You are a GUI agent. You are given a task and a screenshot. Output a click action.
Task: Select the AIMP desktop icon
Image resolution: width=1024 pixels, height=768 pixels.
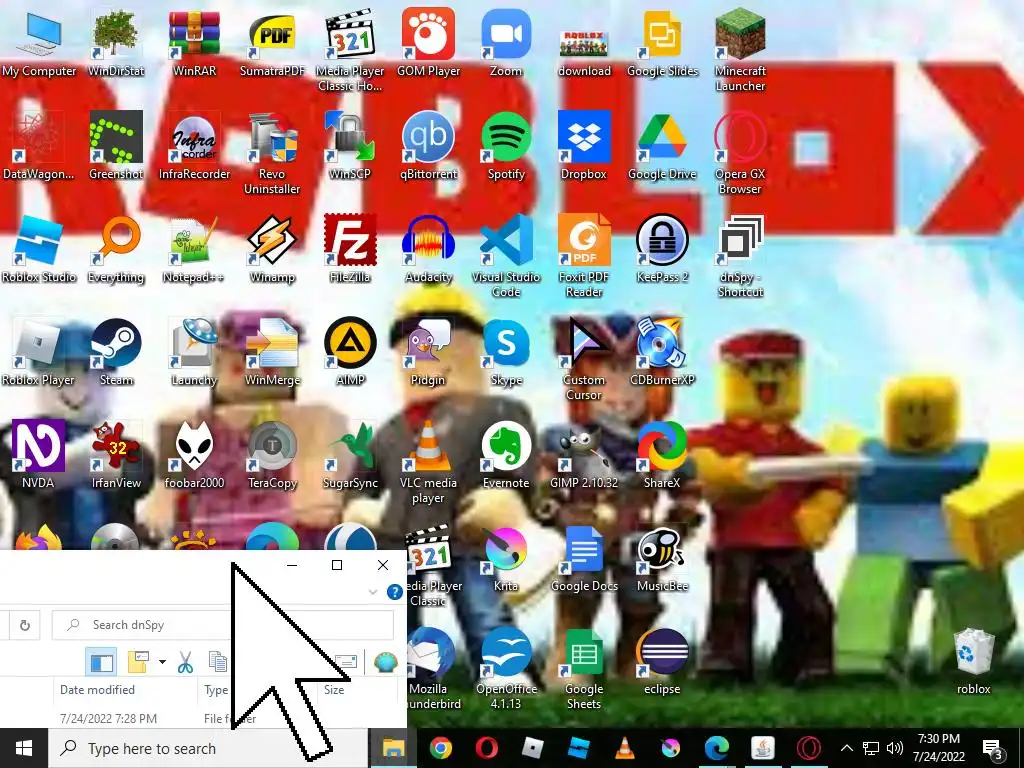350,353
